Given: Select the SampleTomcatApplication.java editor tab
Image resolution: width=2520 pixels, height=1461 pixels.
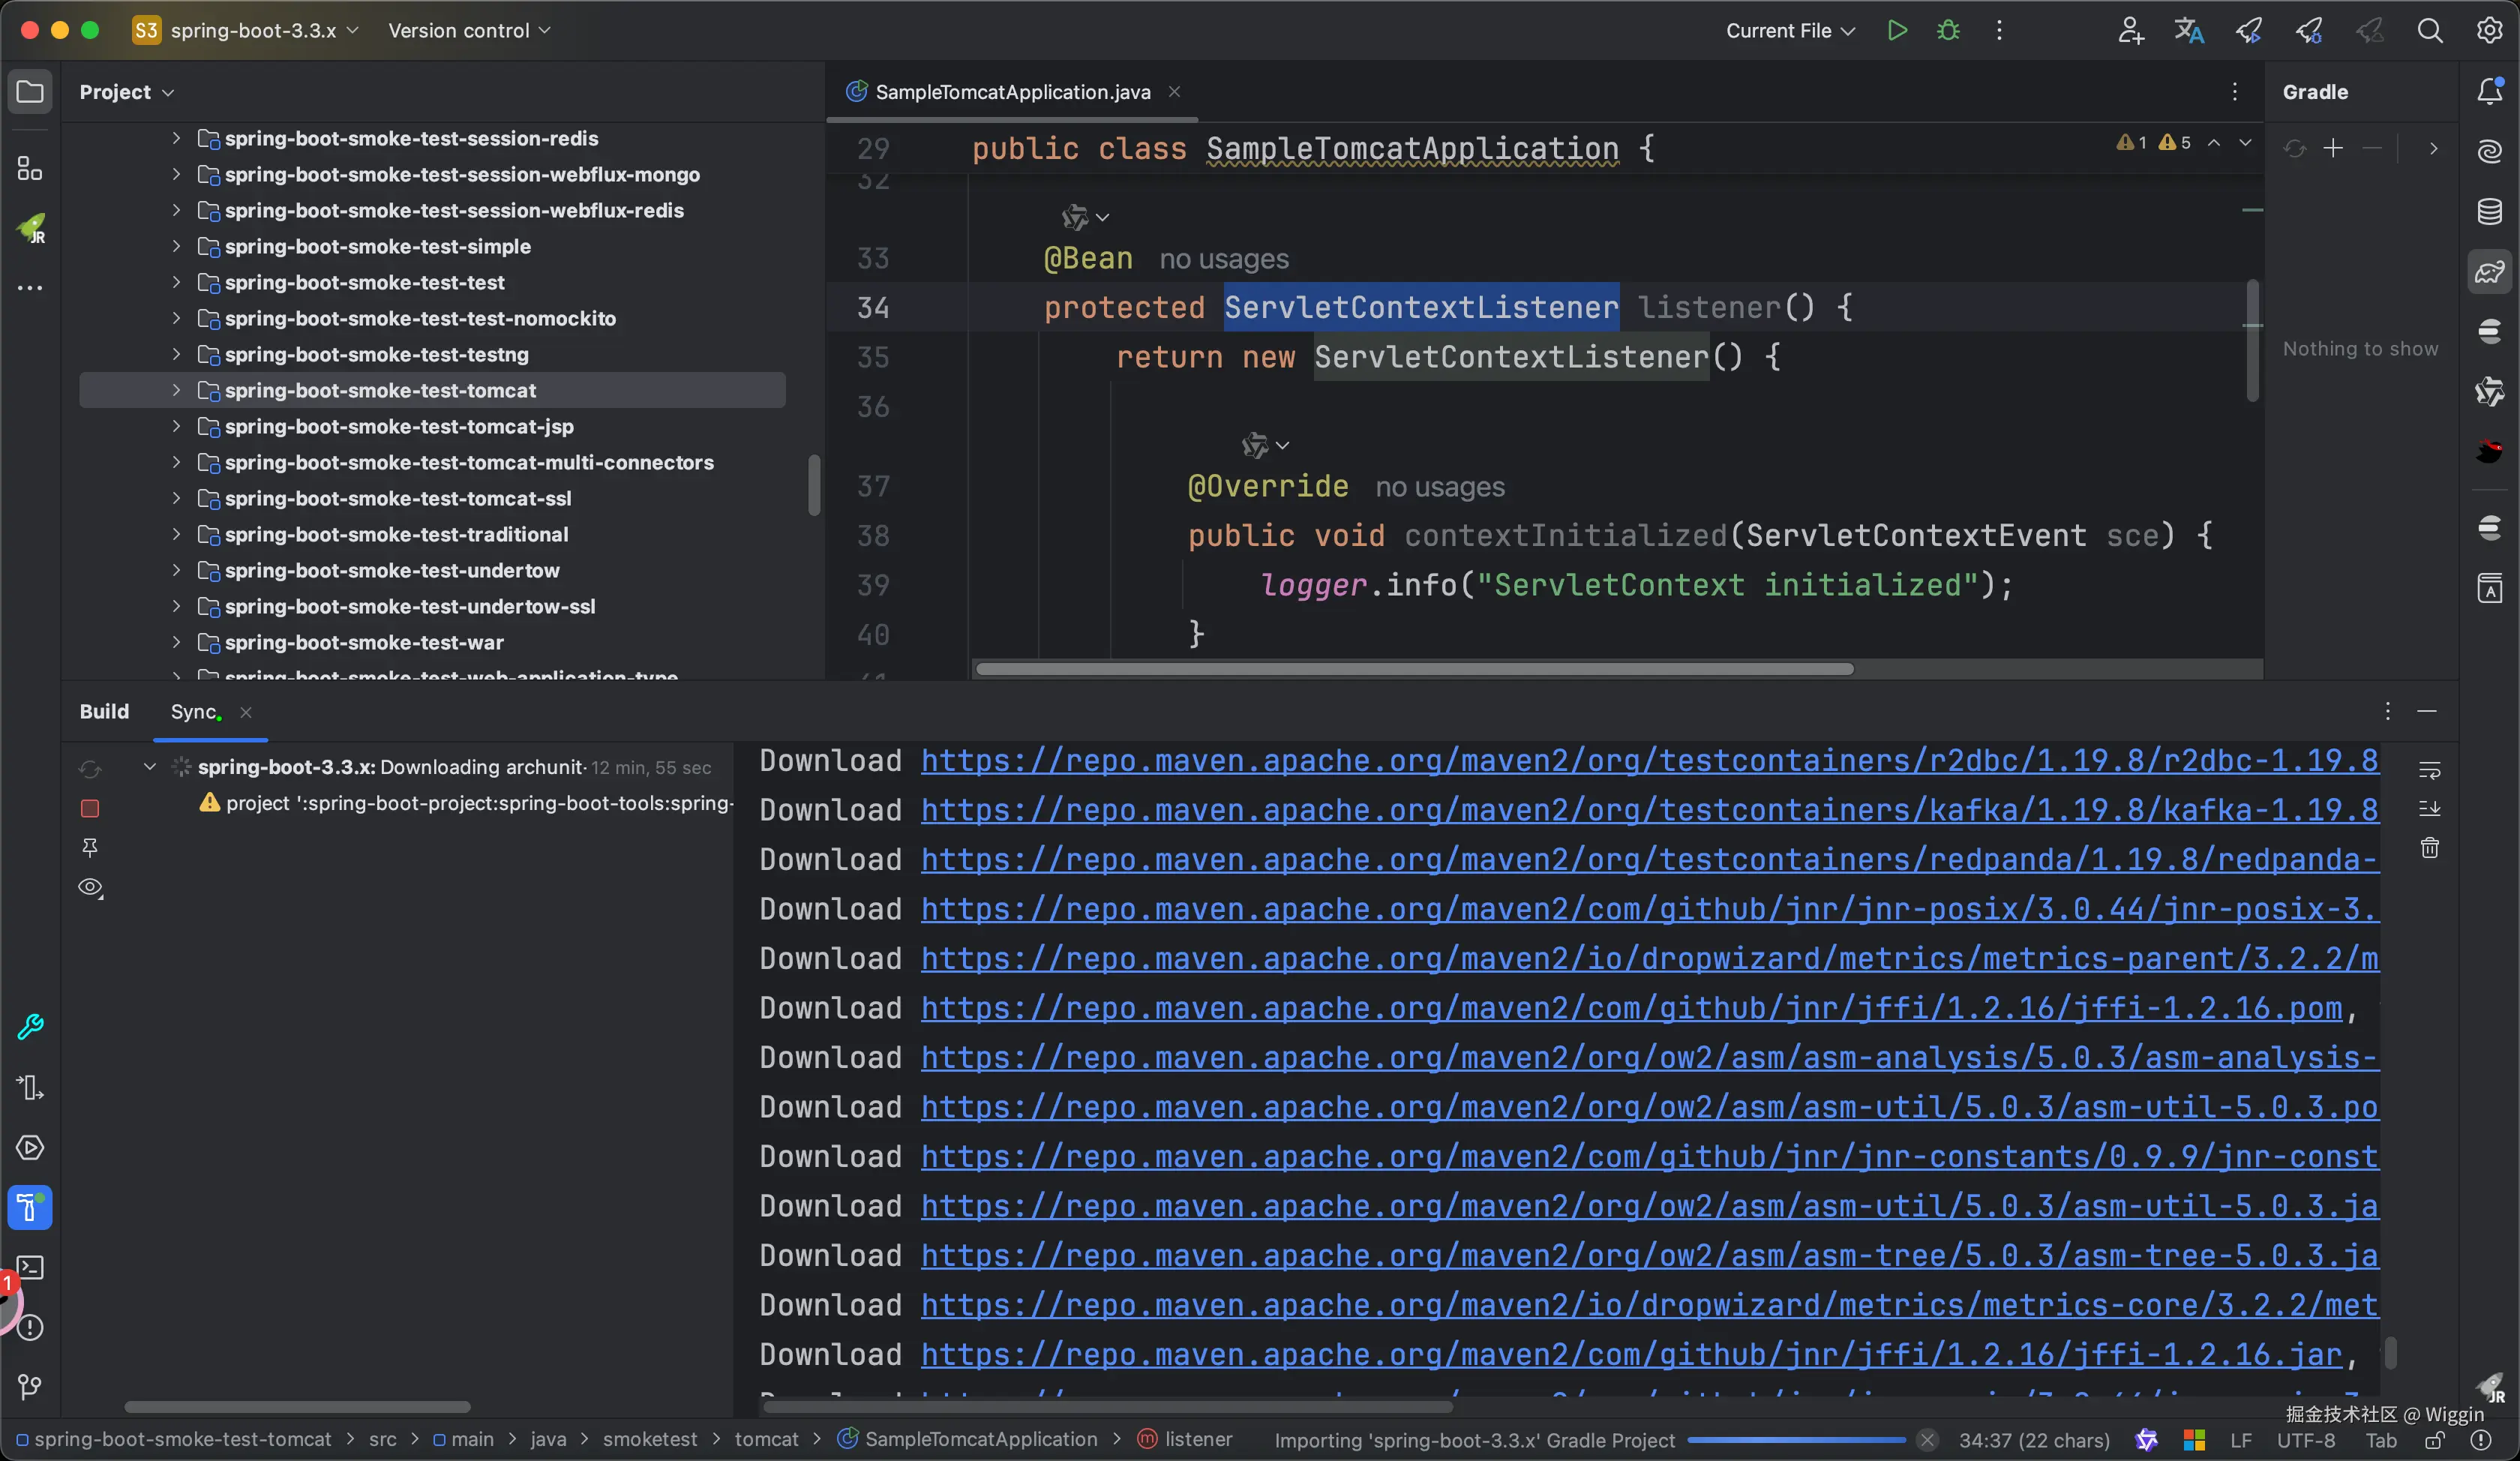Looking at the screenshot, I should [1011, 92].
